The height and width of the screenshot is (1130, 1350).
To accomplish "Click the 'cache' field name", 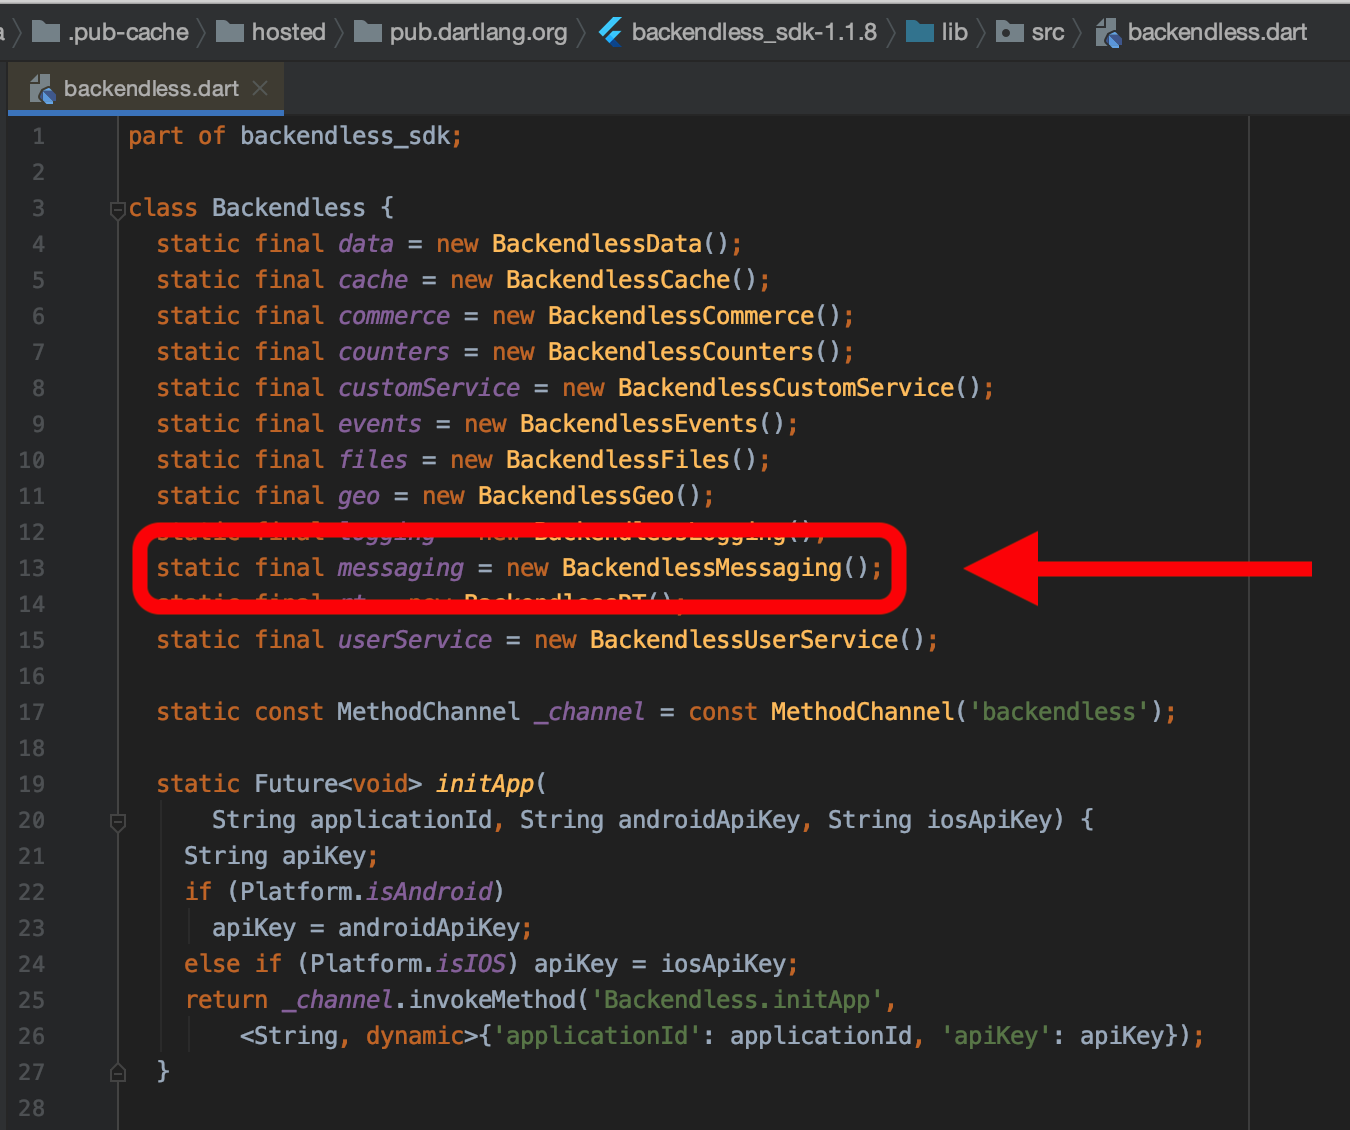I will (373, 280).
